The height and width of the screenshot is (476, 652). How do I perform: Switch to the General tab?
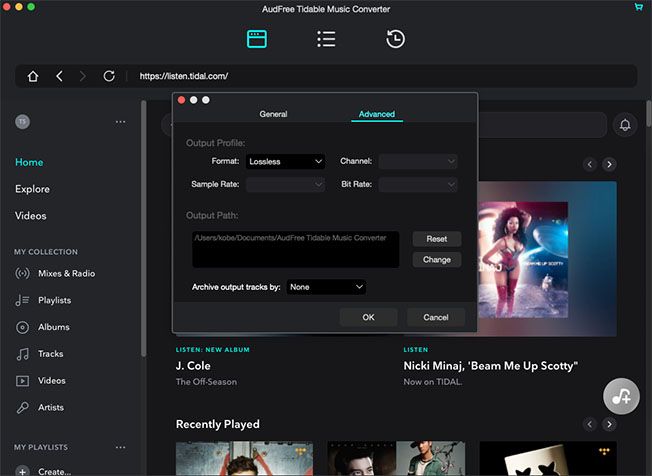pos(273,114)
